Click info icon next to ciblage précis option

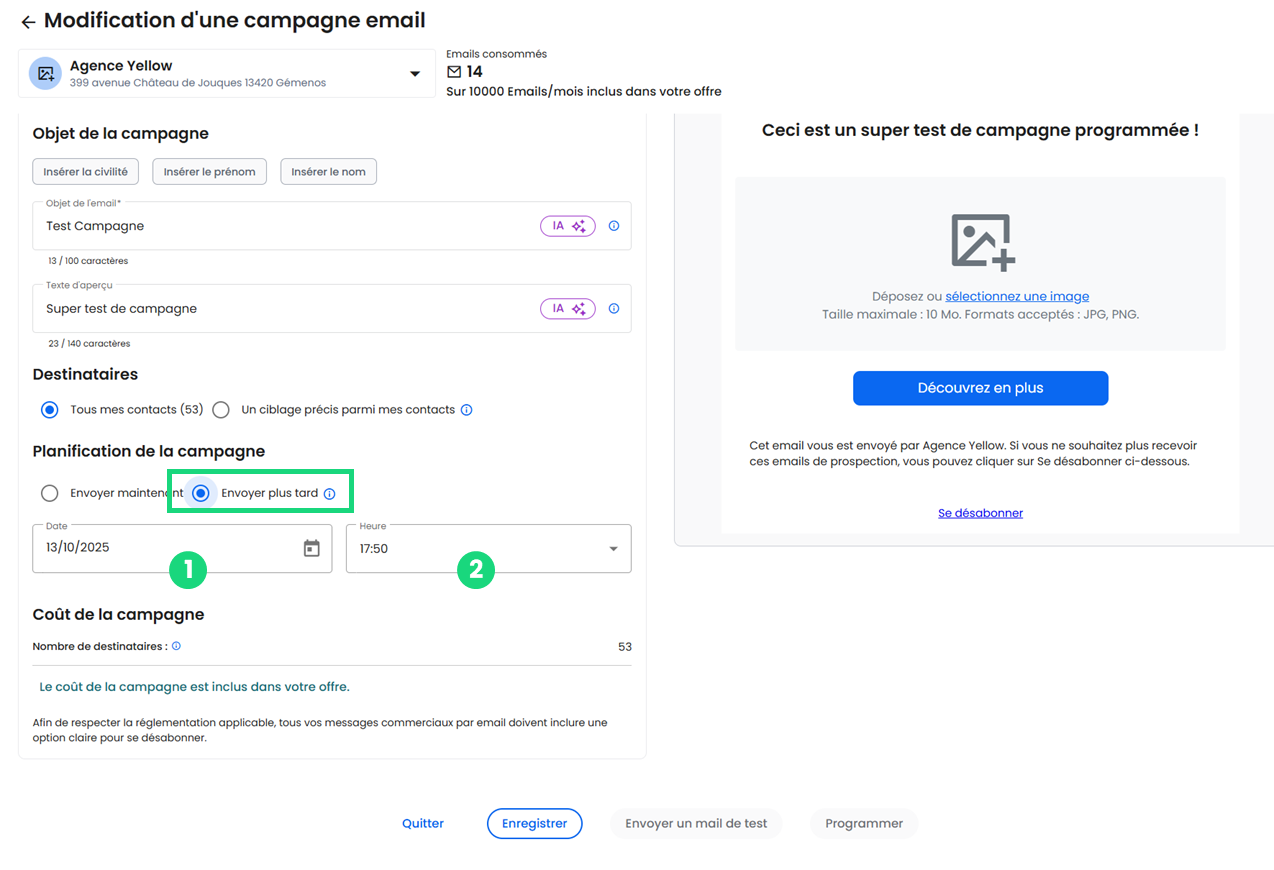(x=466, y=410)
